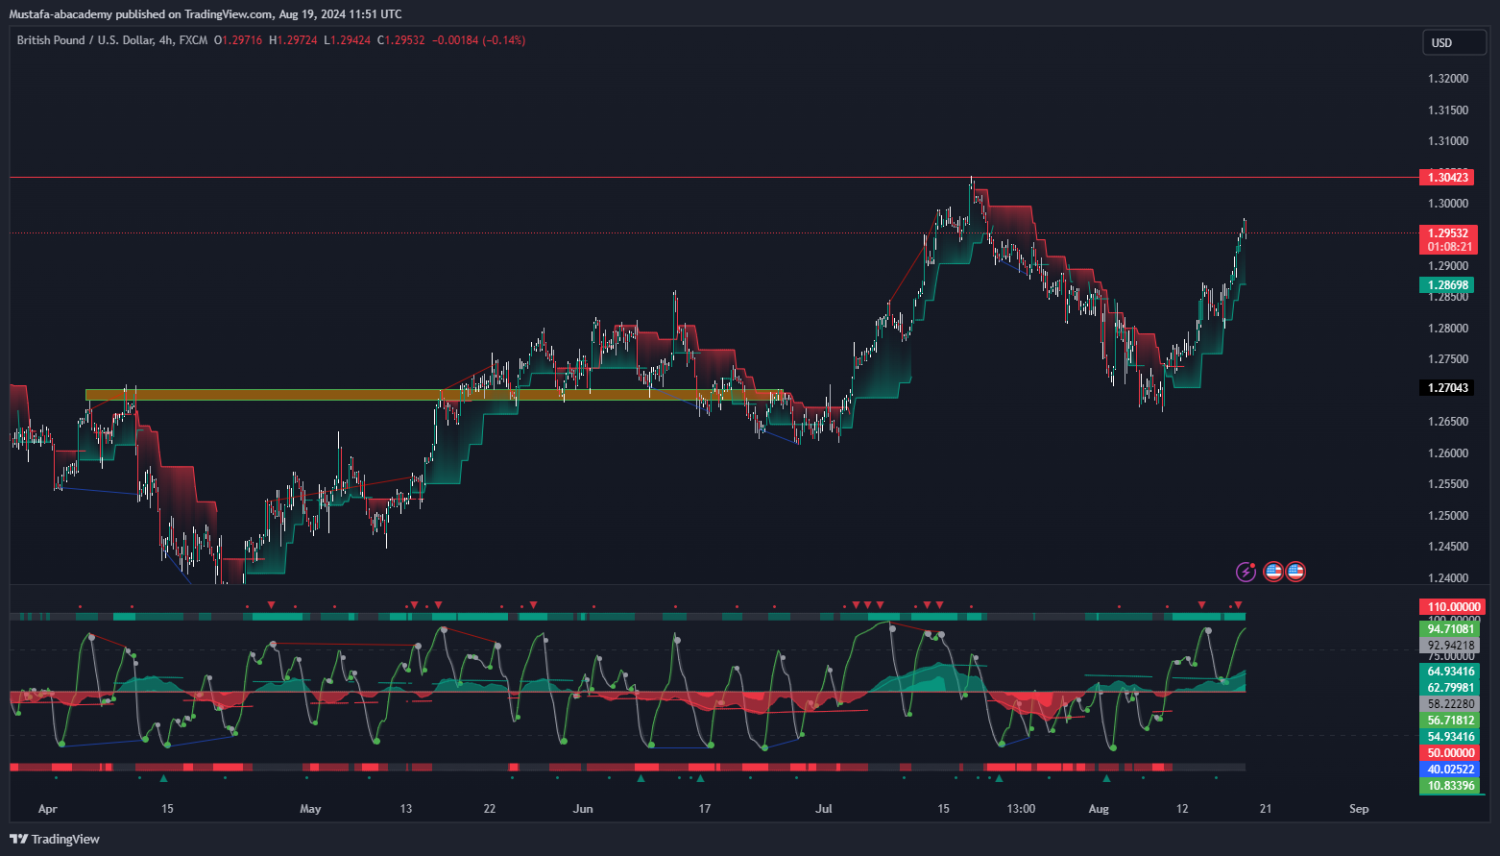This screenshot has height=856, width=1500.
Task: Click the gray 58.22280 indicator label
Action: (1450, 704)
